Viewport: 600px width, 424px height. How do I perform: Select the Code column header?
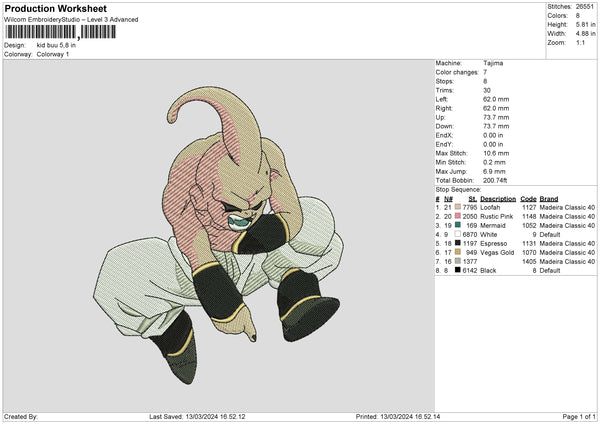(528, 198)
